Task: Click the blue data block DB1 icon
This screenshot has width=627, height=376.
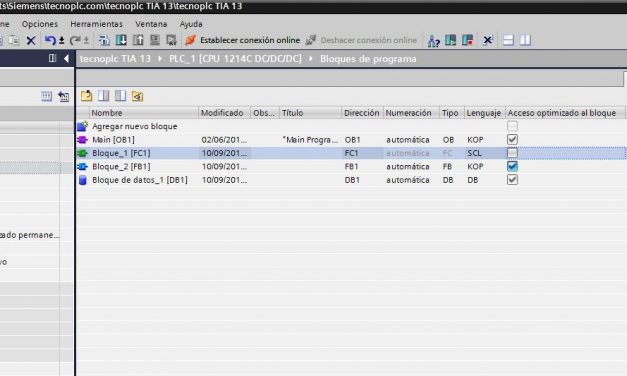Action: pos(82,180)
